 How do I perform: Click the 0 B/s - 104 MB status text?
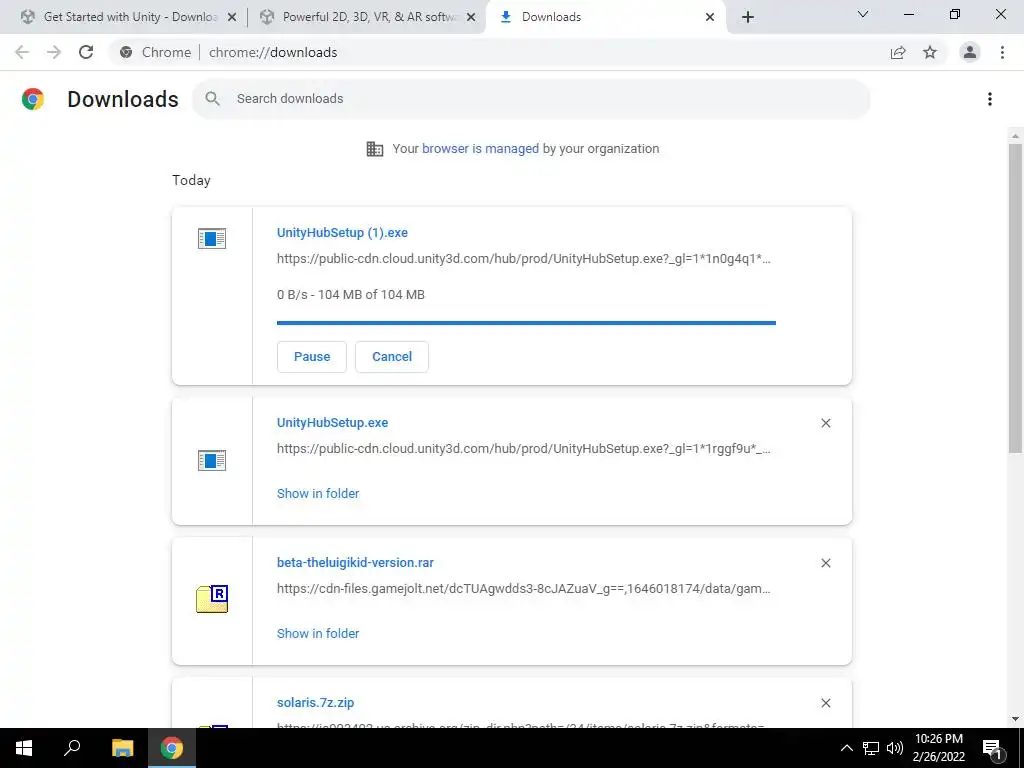pos(351,295)
